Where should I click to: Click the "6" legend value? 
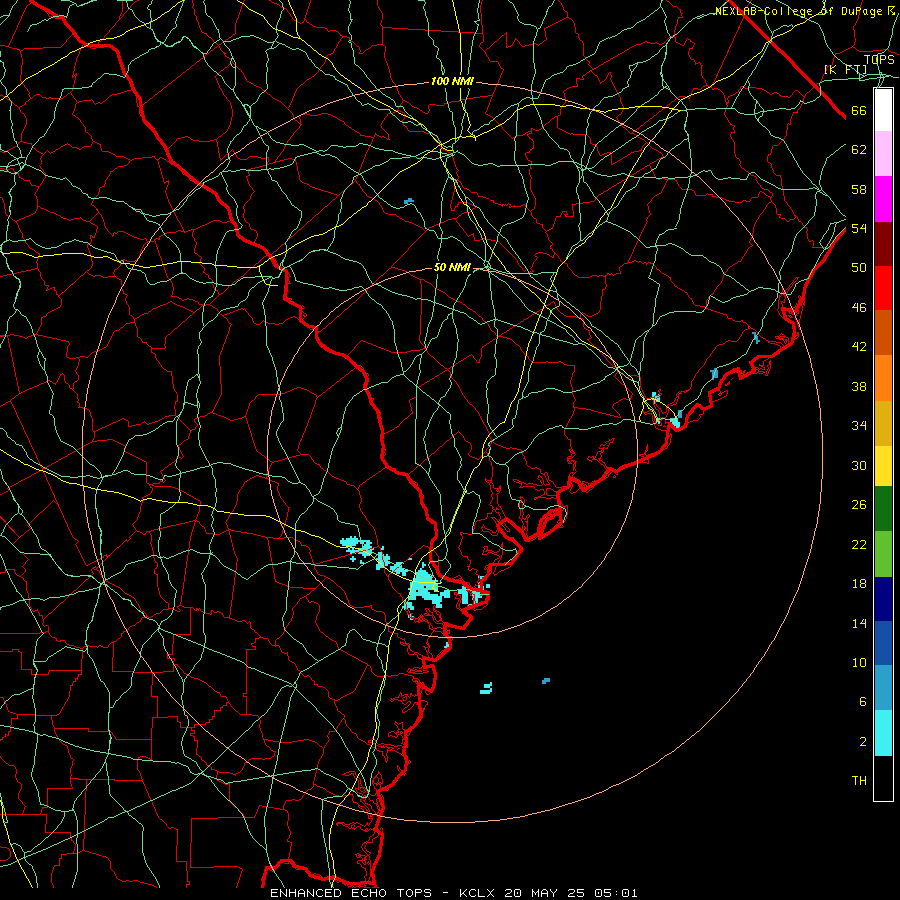(x=863, y=702)
